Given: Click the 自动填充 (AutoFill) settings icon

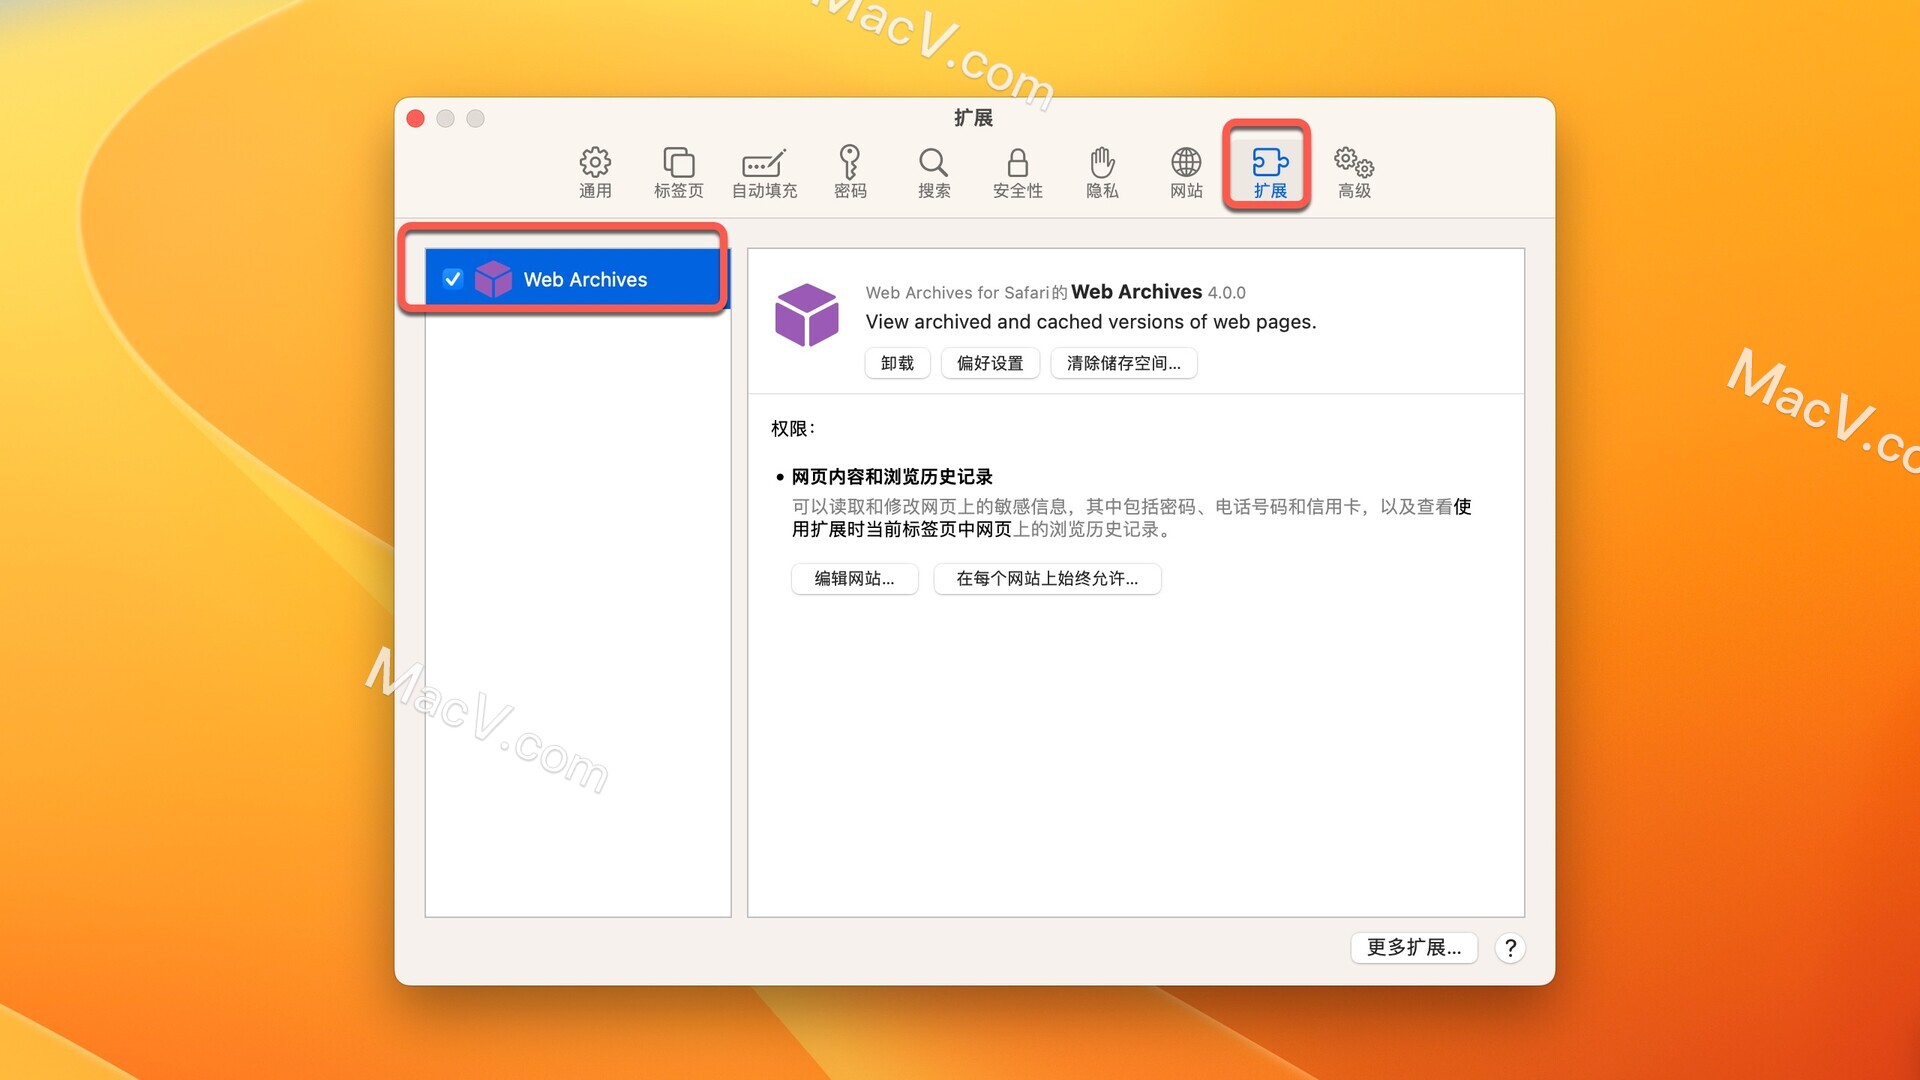Looking at the screenshot, I should tap(761, 169).
